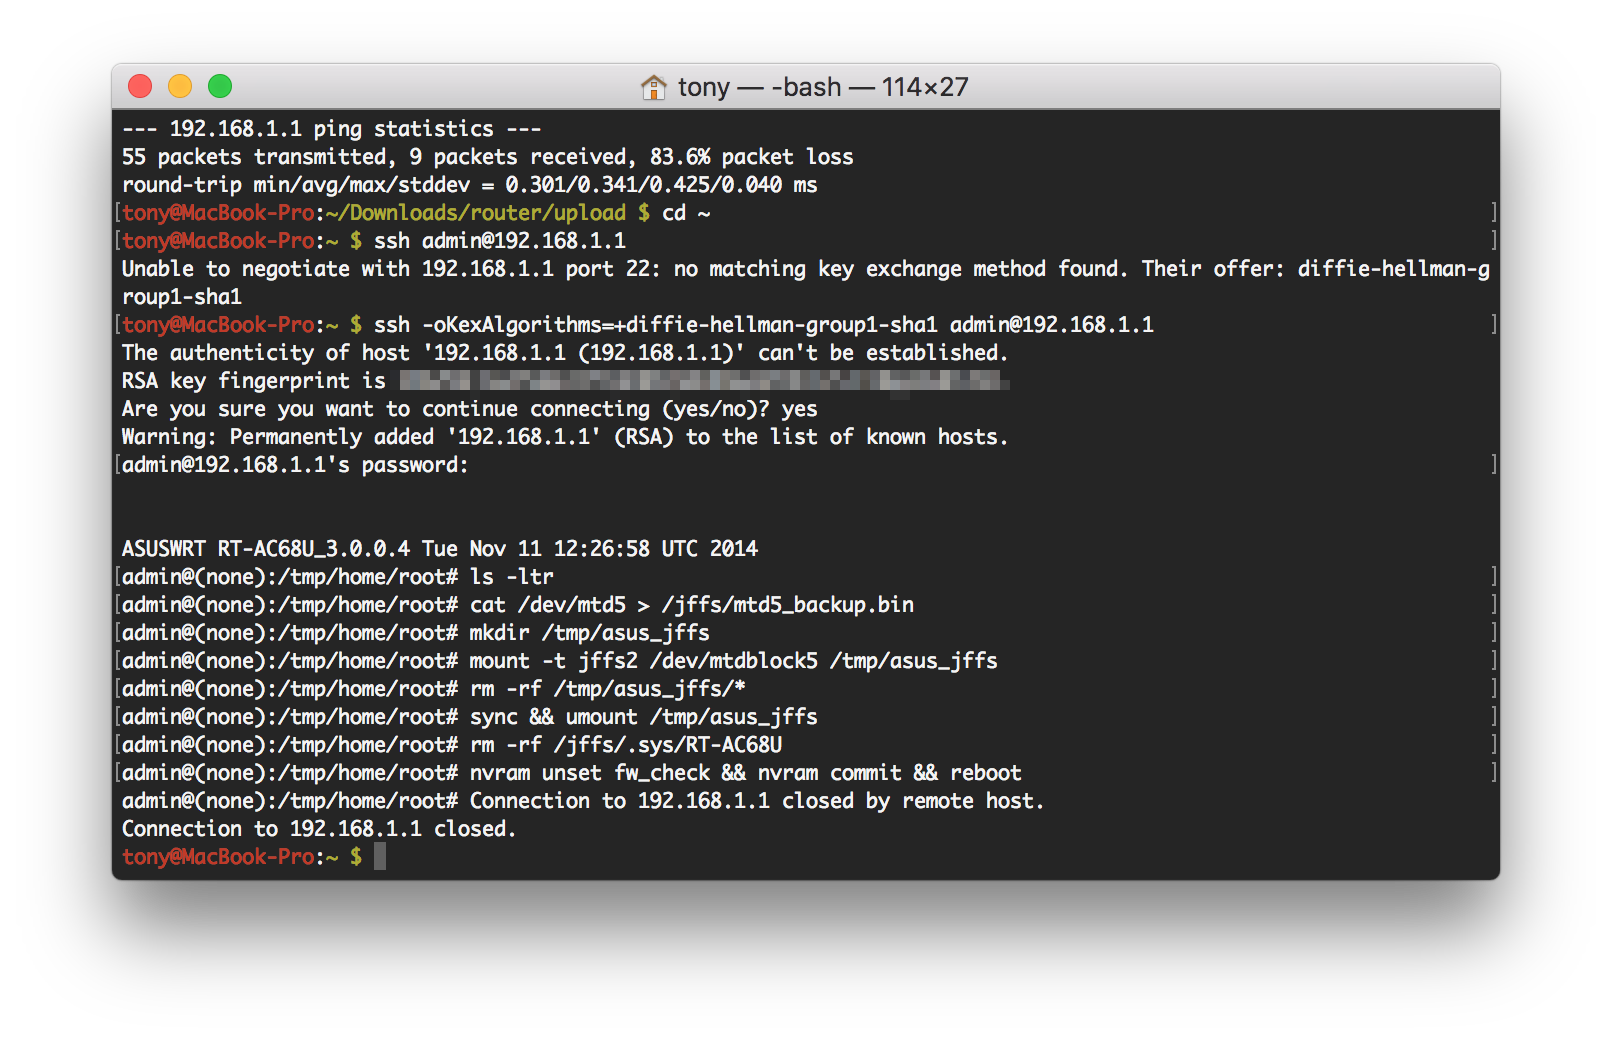Click the "-oKexAlgorithms=+diffie-hellman-group1-sha1" option text
The image size is (1612, 1040).
679,325
